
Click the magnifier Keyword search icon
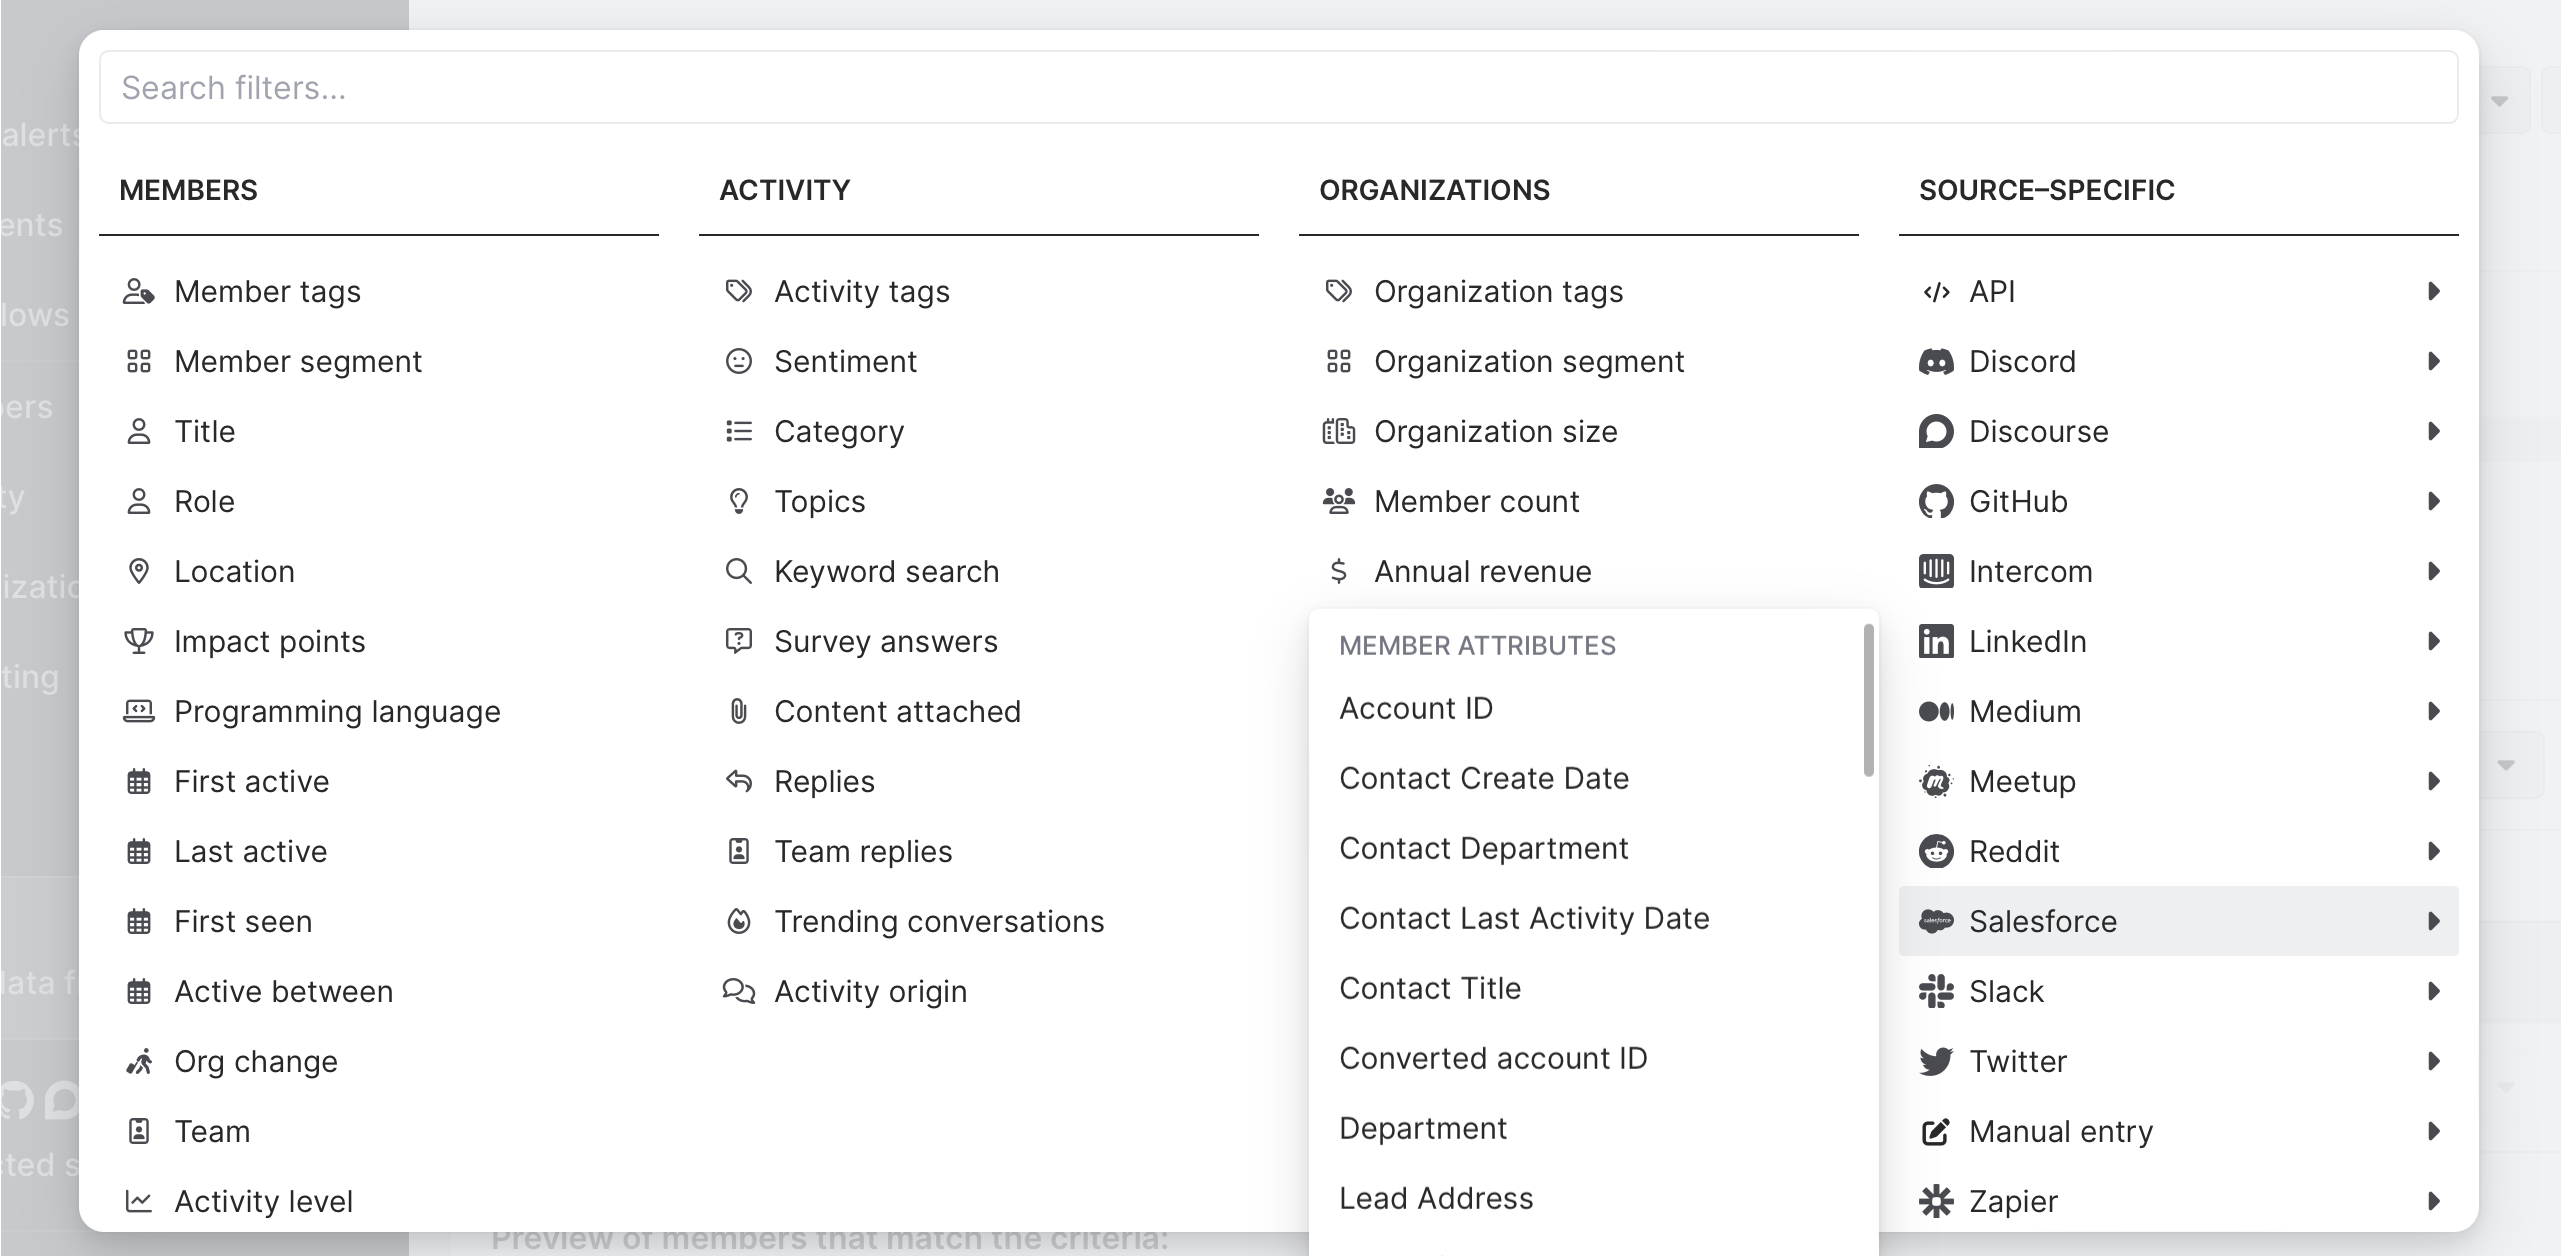[x=738, y=571]
